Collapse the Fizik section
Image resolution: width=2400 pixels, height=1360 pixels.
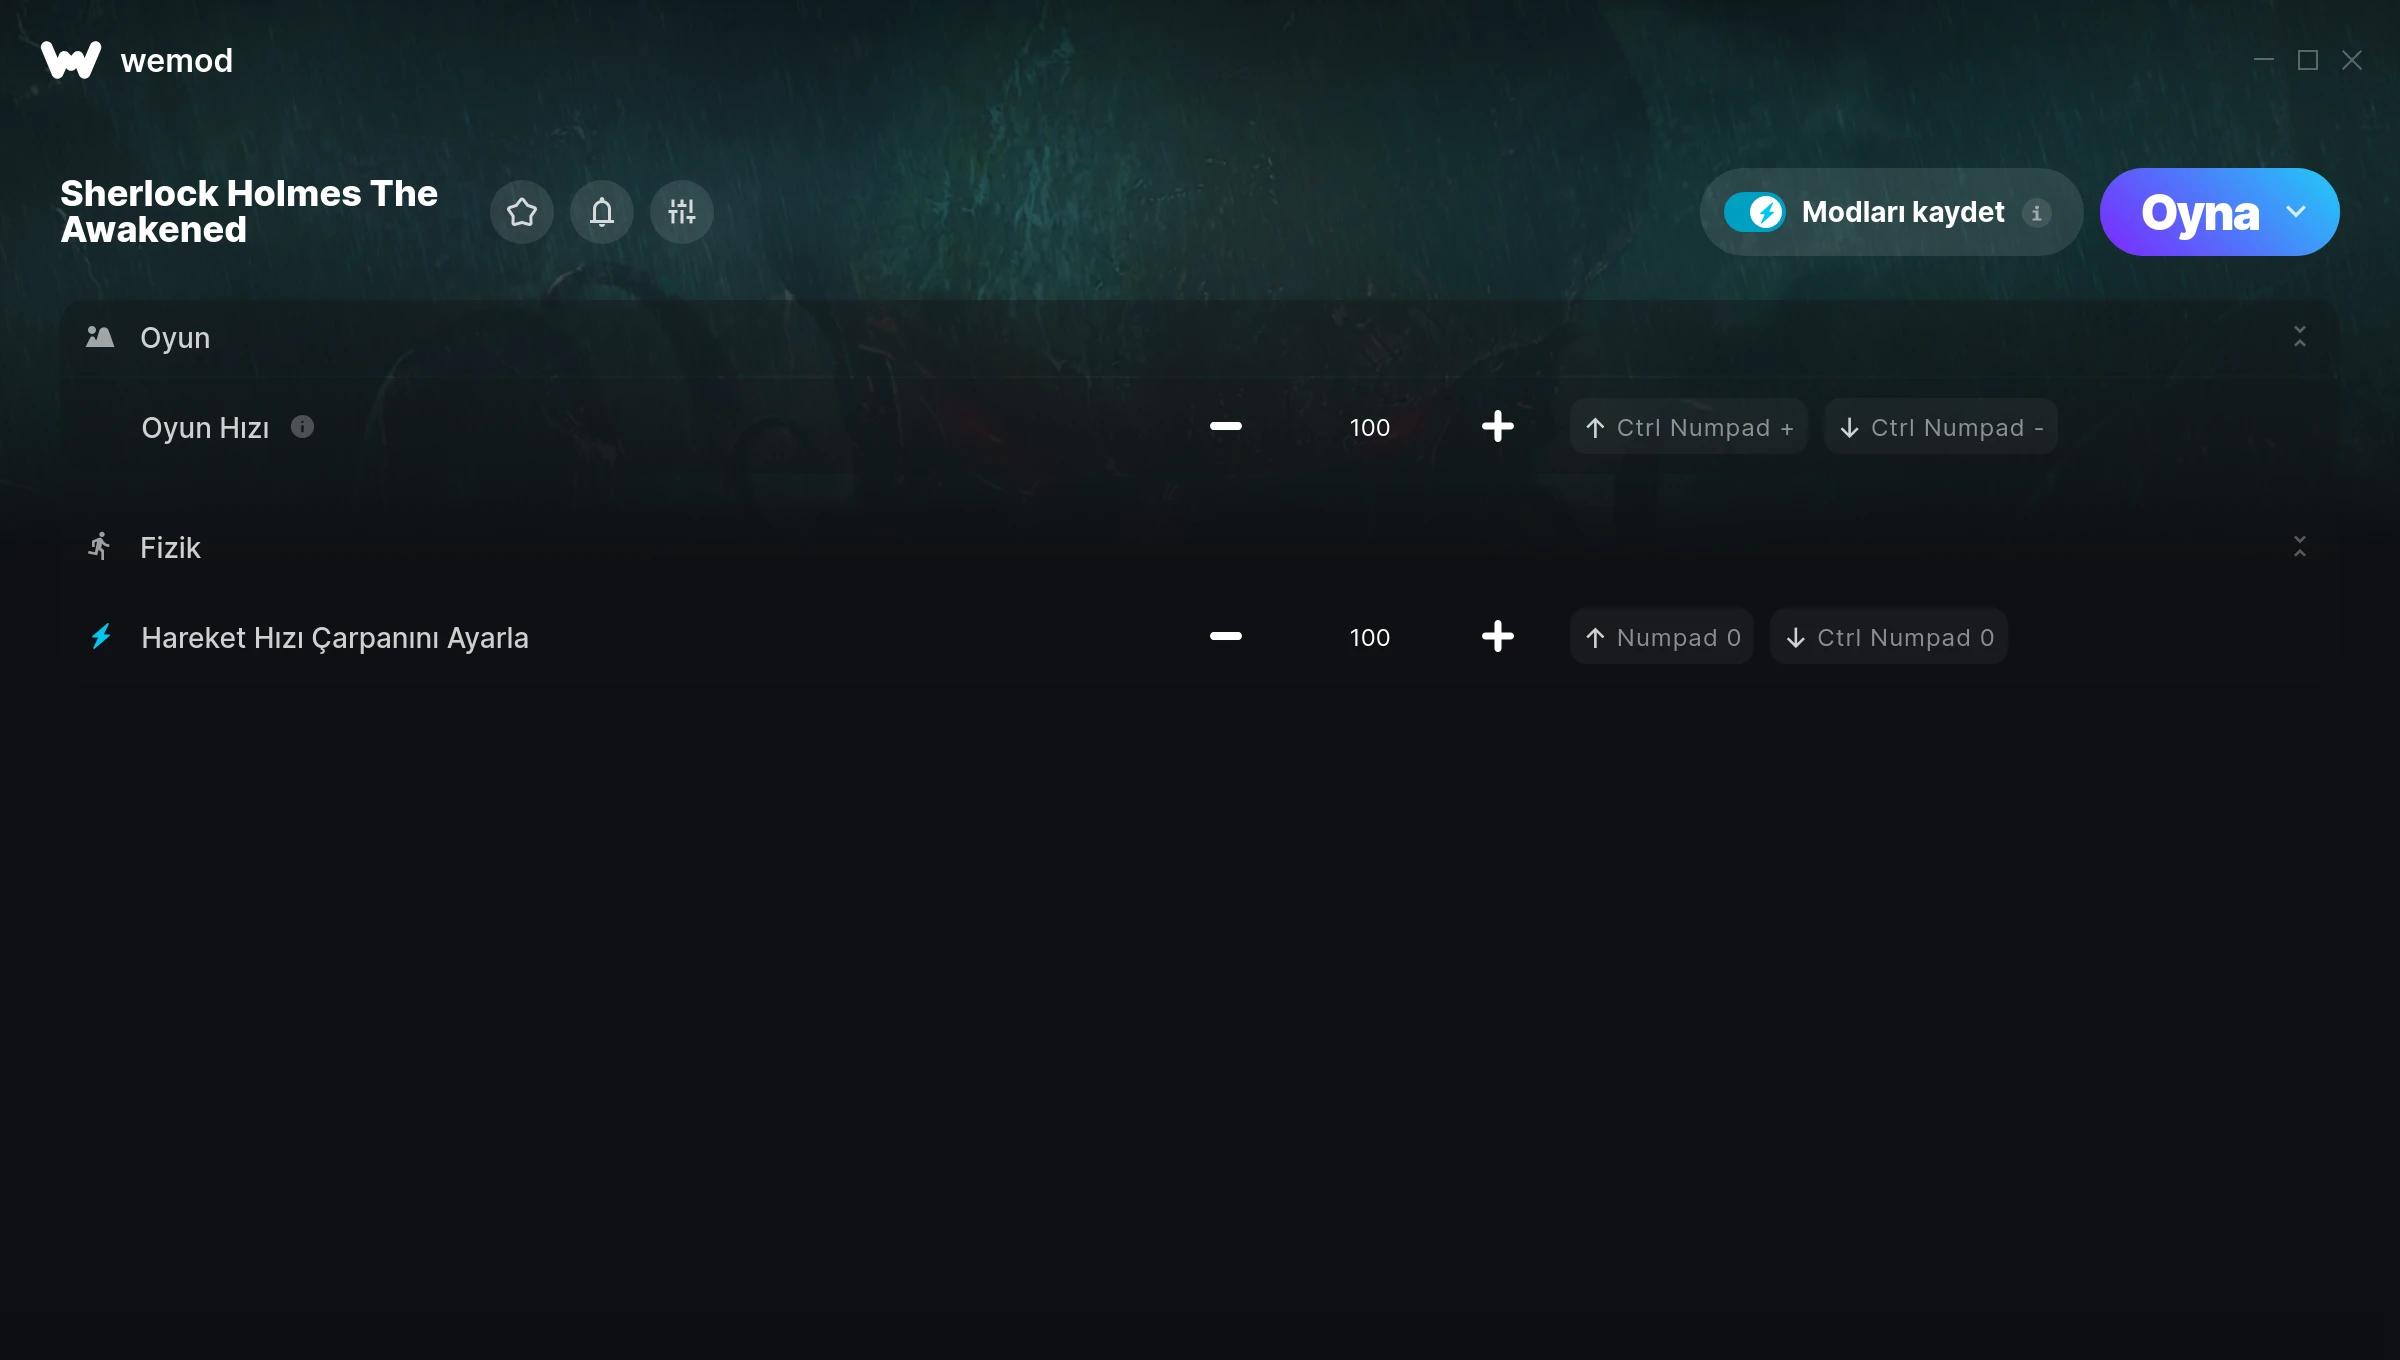click(2300, 547)
